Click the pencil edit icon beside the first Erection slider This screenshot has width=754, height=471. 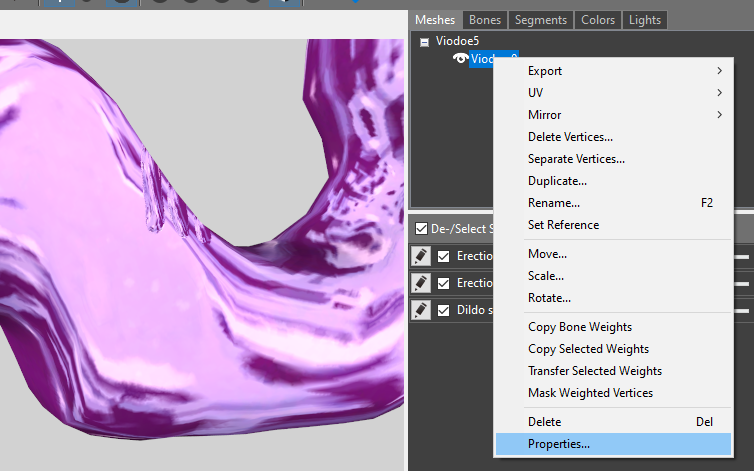pos(421,256)
